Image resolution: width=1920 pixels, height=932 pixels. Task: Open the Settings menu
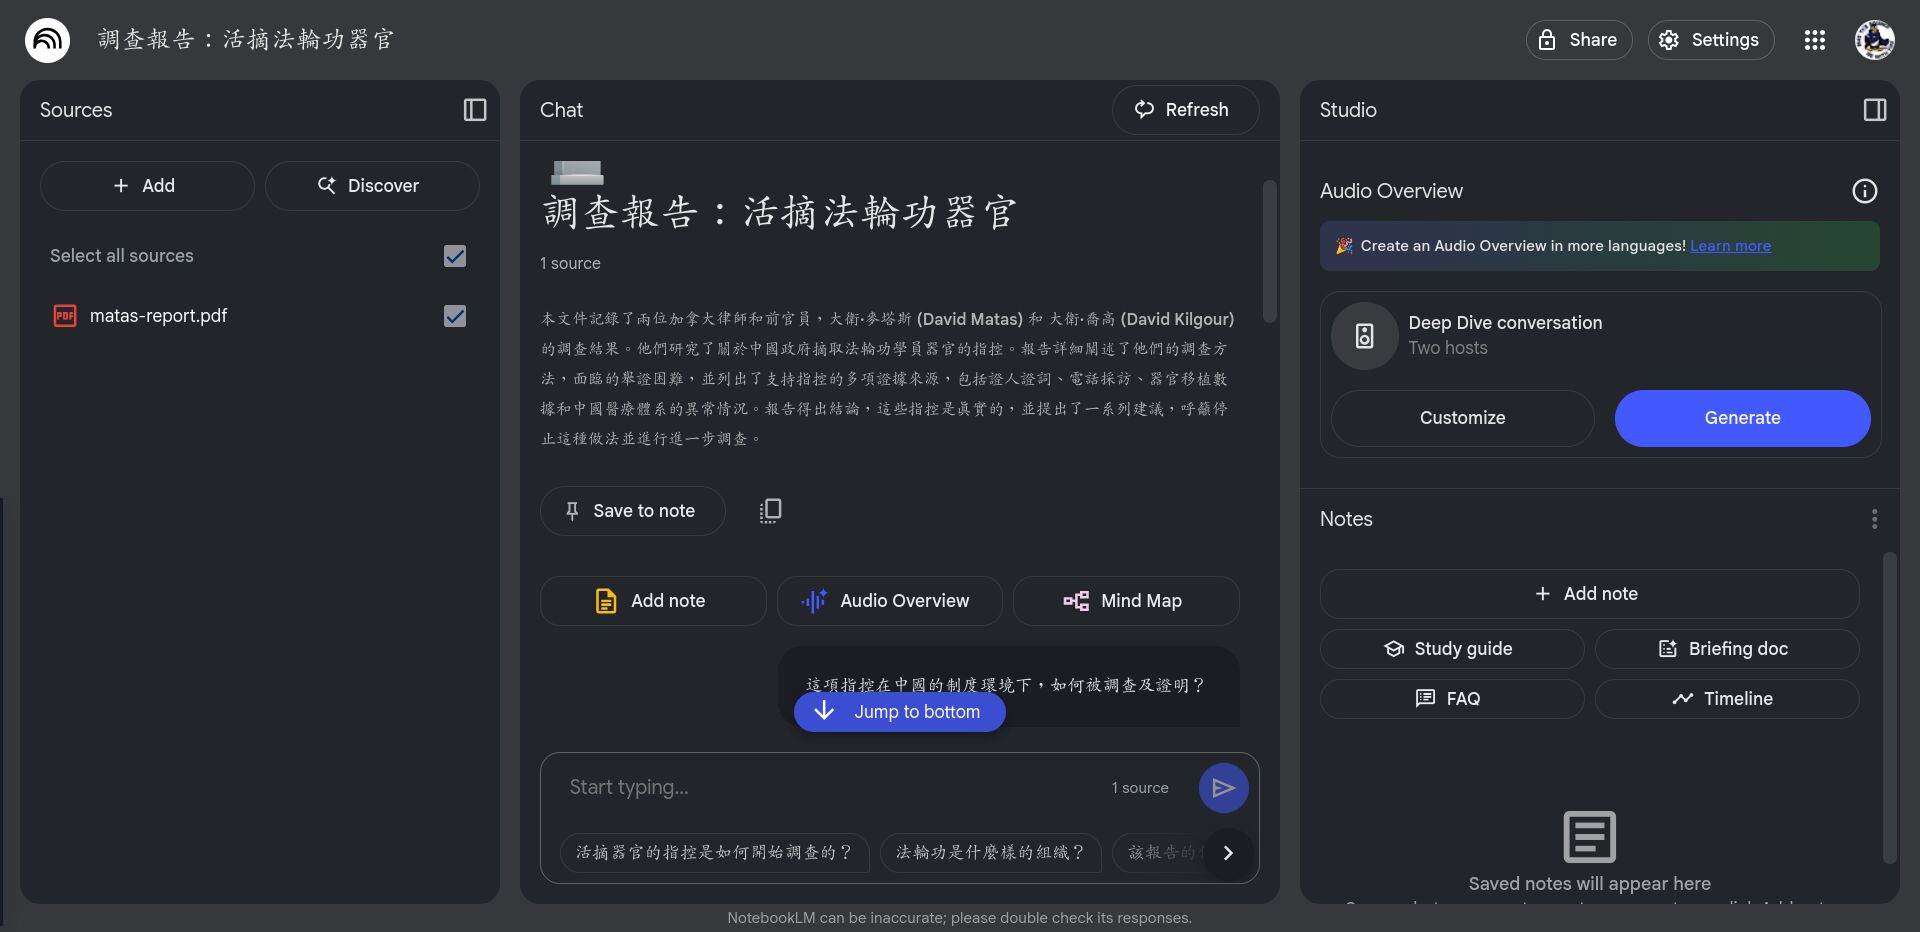pyautogui.click(x=1710, y=40)
